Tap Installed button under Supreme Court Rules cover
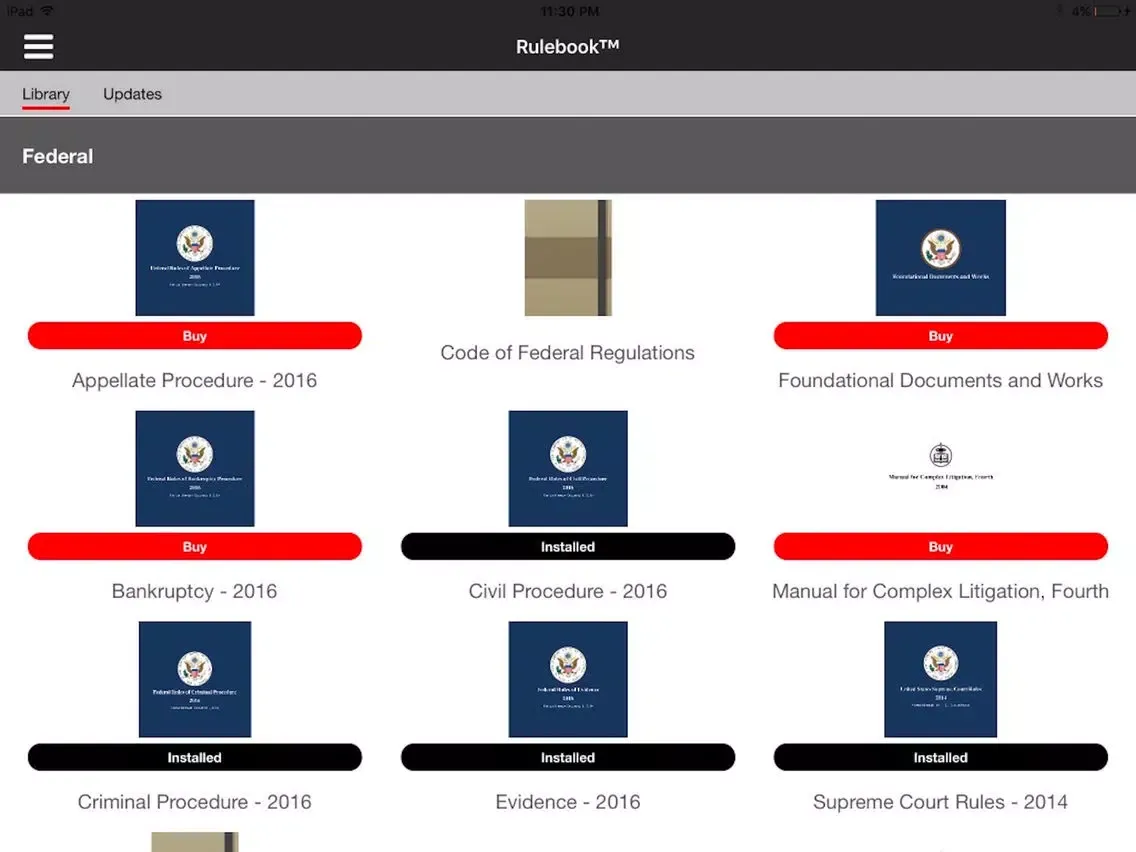The image size is (1136, 852). 940,757
